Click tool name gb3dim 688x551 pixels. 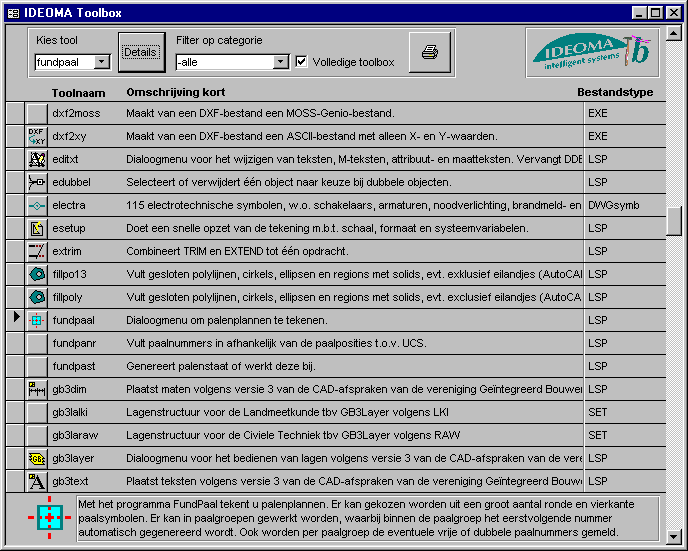click(69, 389)
